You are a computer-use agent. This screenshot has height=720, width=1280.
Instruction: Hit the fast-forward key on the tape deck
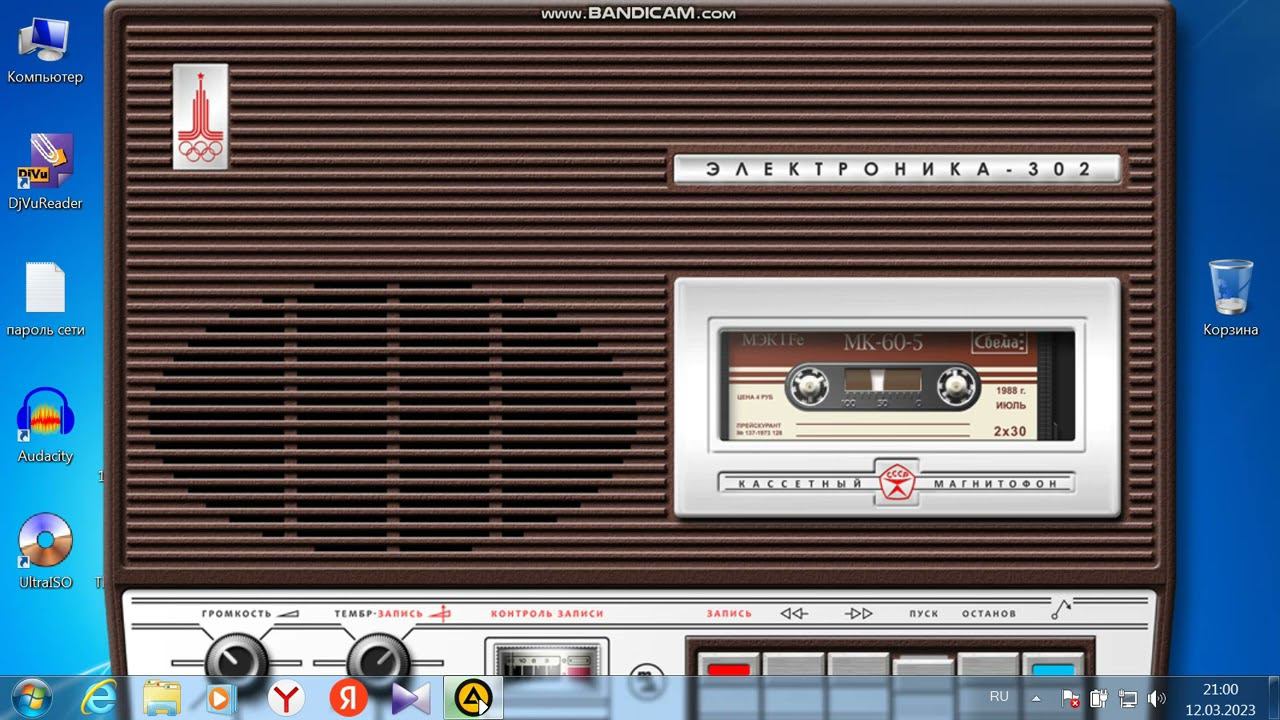pos(859,665)
